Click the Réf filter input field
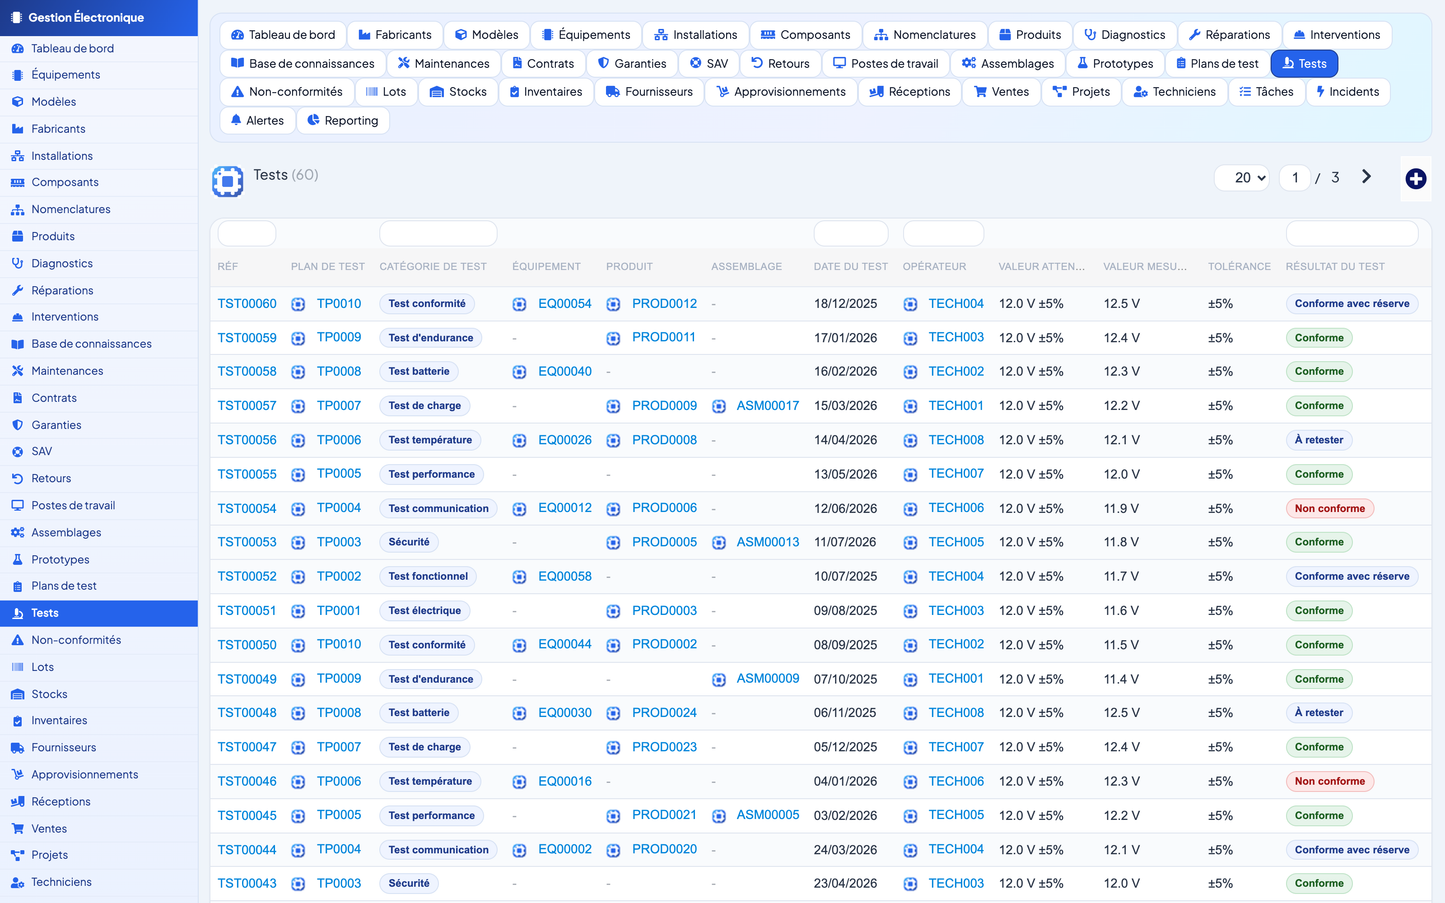This screenshot has height=903, width=1445. [247, 233]
